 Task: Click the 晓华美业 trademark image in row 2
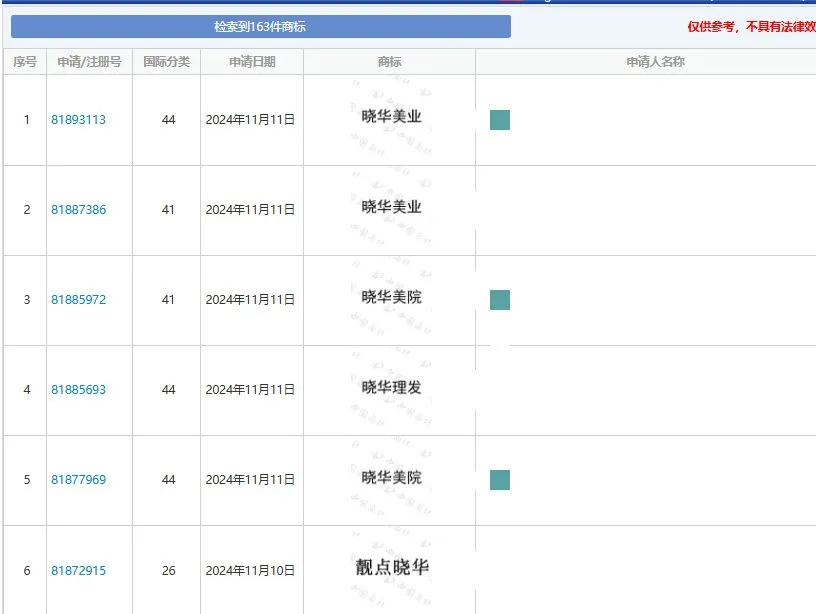(x=391, y=207)
